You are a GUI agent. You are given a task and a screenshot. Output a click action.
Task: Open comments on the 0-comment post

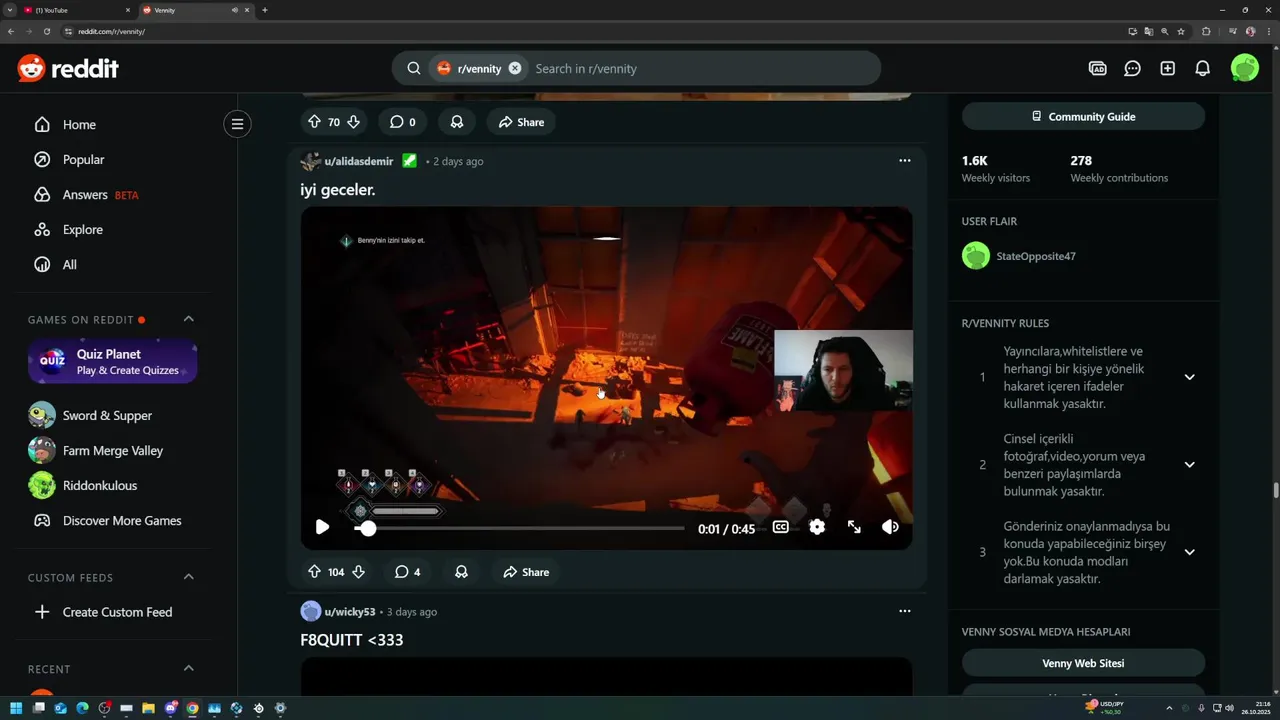402,122
